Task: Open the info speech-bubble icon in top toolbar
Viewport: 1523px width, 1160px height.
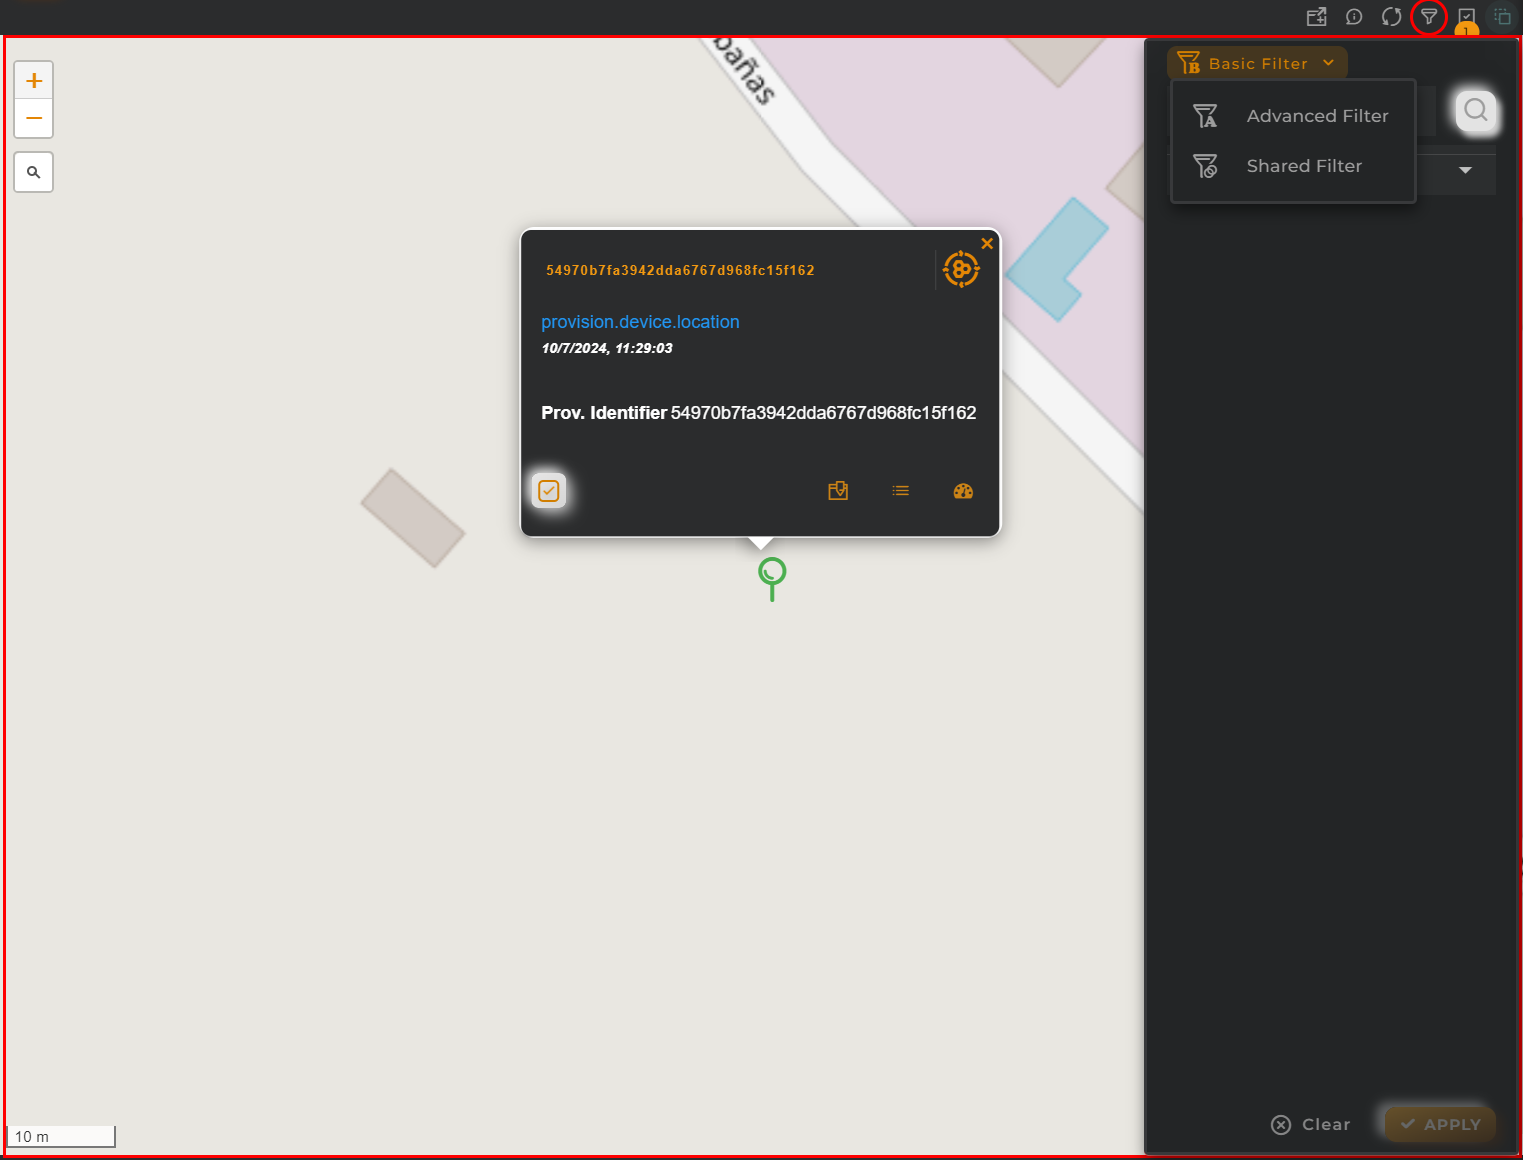Action: (x=1354, y=17)
